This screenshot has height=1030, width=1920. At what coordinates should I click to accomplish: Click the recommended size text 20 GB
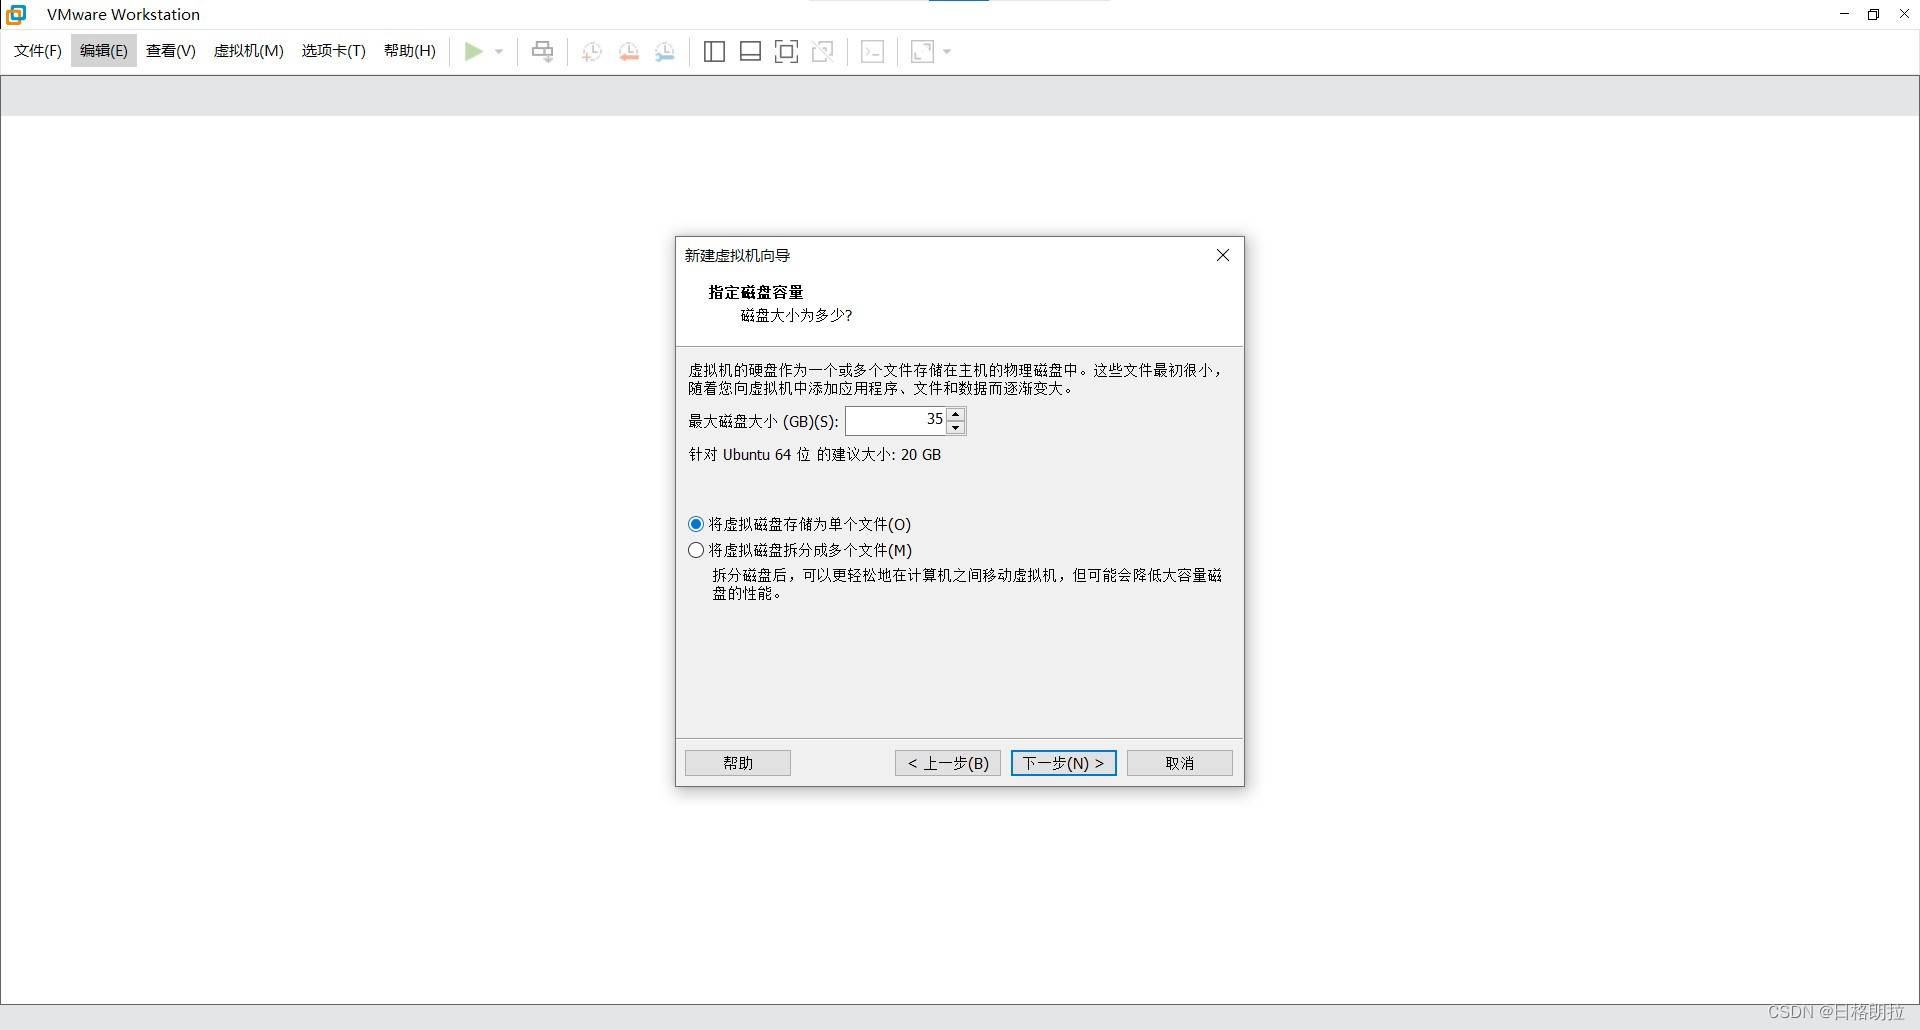pyautogui.click(x=921, y=454)
